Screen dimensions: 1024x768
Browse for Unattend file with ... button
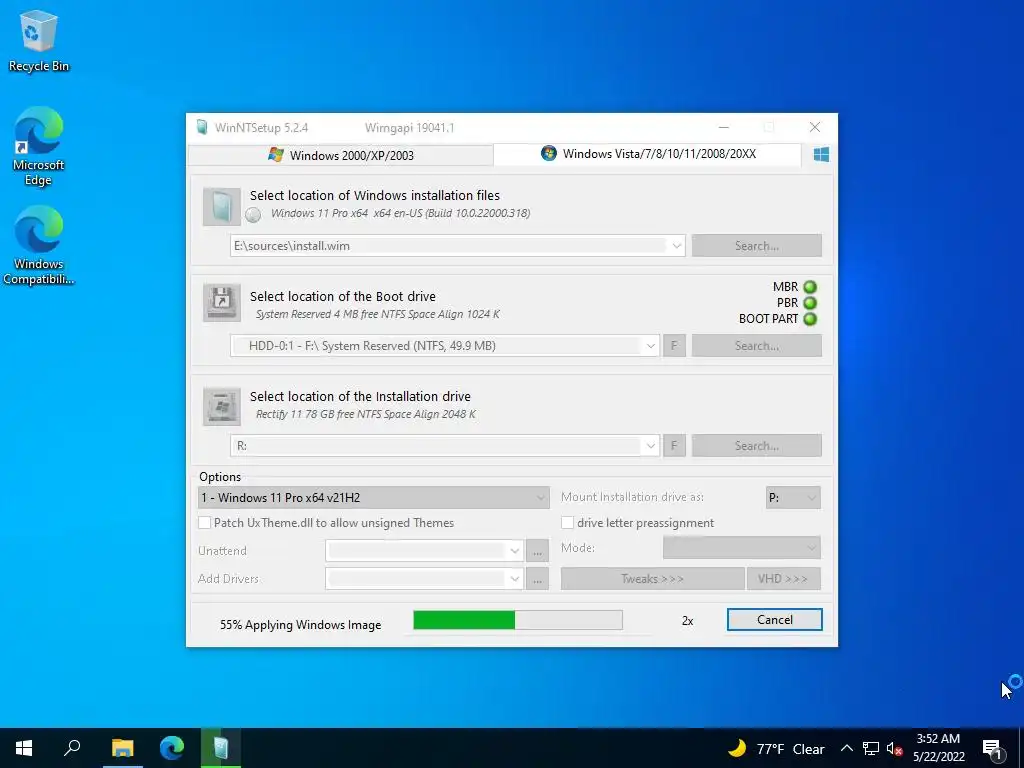pyautogui.click(x=537, y=551)
